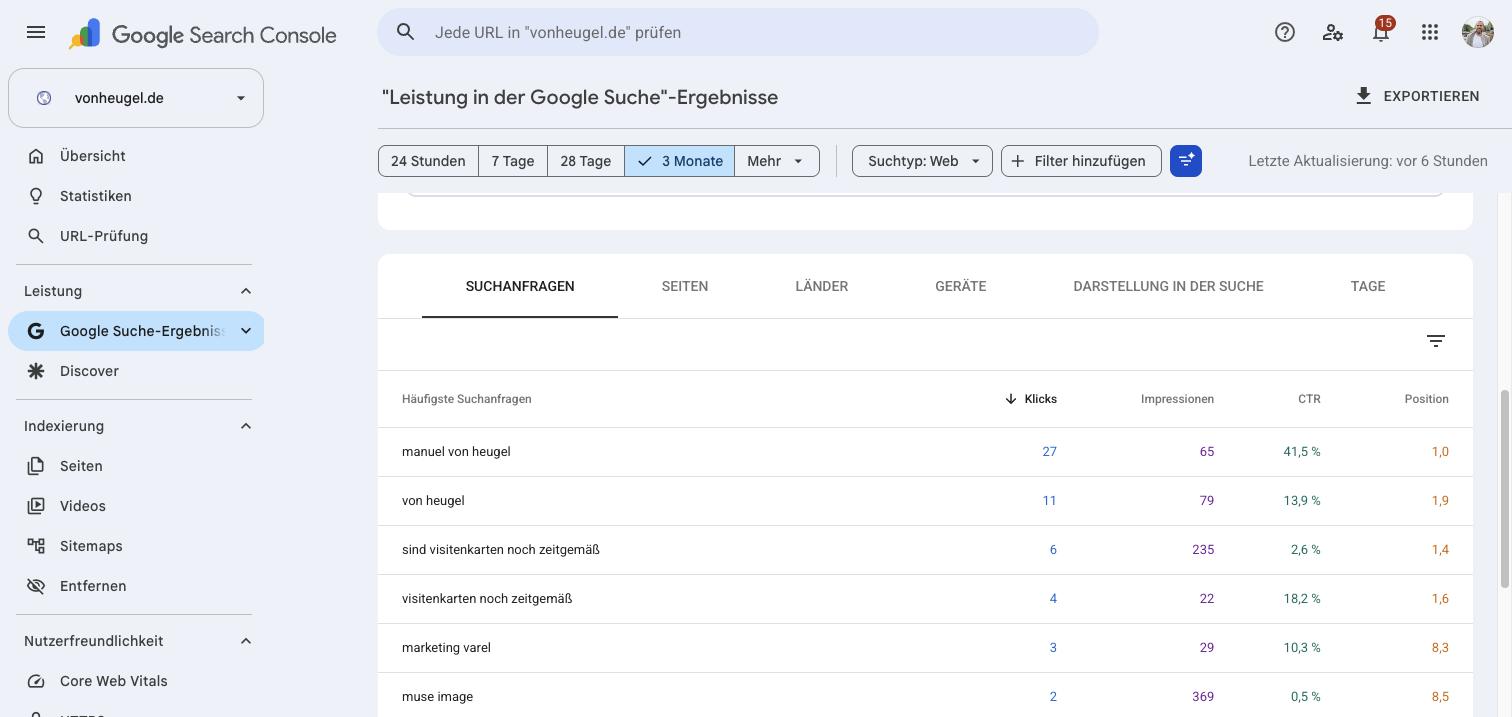Open Statistiken in the sidebar
Screen dimensions: 1512x717
pyautogui.click(x=136, y=196)
